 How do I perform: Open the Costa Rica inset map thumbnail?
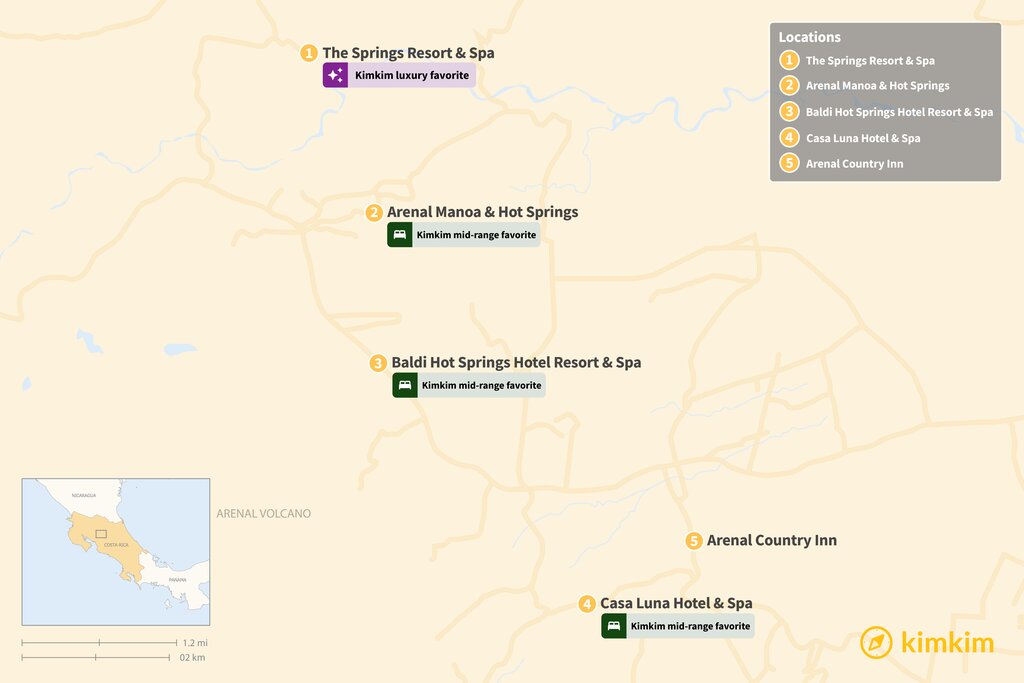(116, 551)
